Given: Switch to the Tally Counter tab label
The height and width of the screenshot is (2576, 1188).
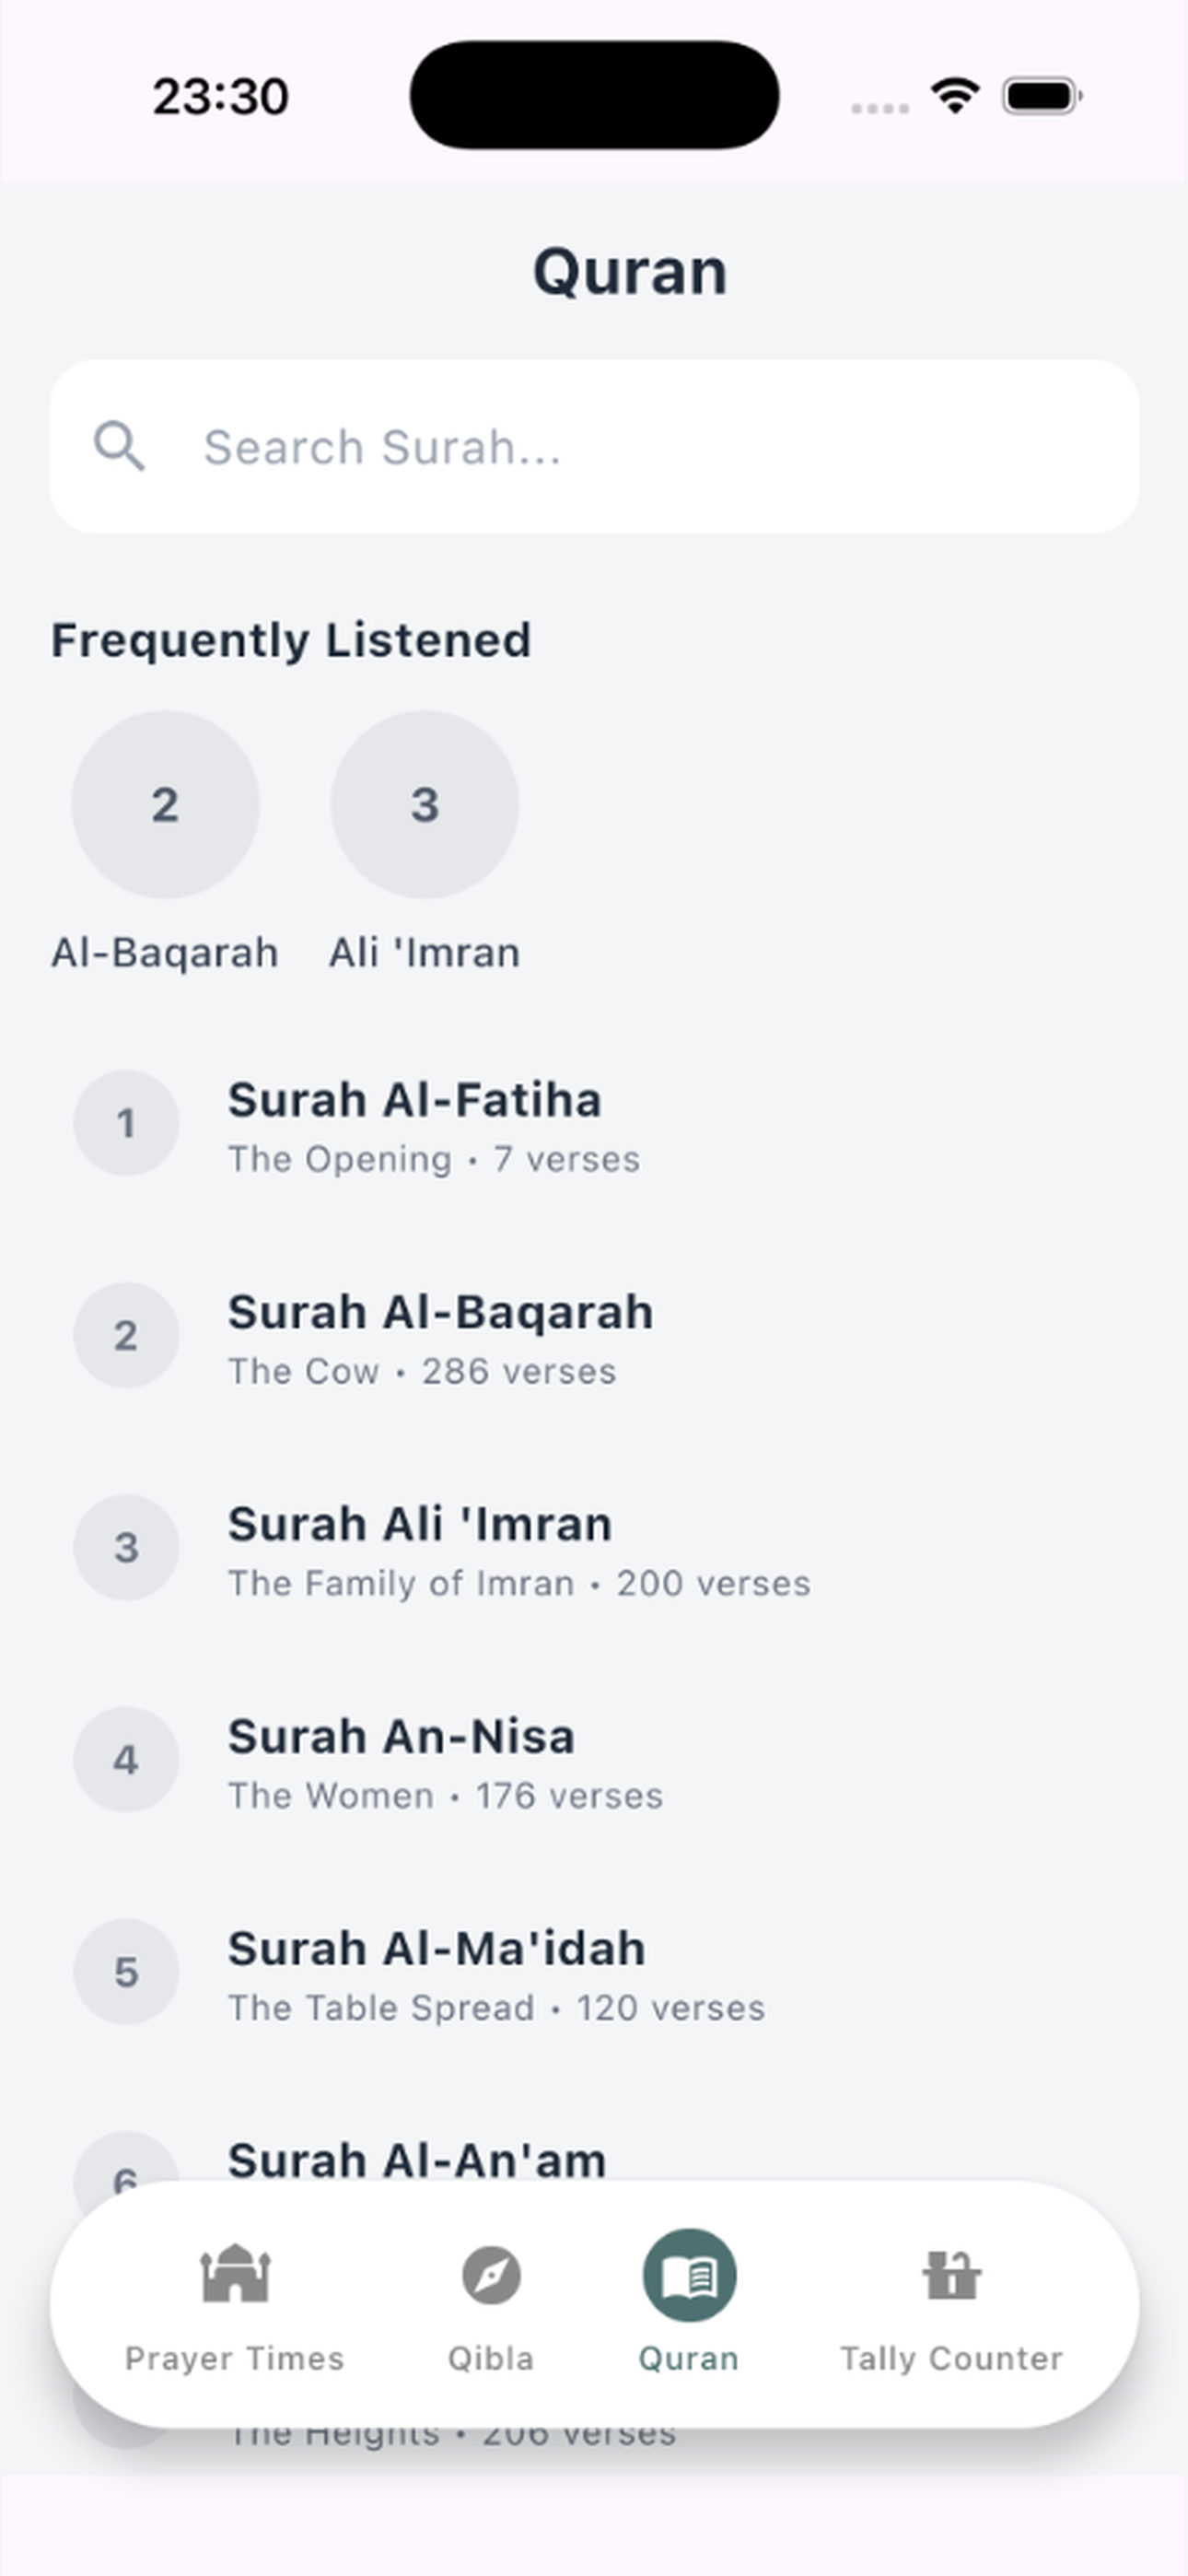Looking at the screenshot, I should (x=951, y=2358).
